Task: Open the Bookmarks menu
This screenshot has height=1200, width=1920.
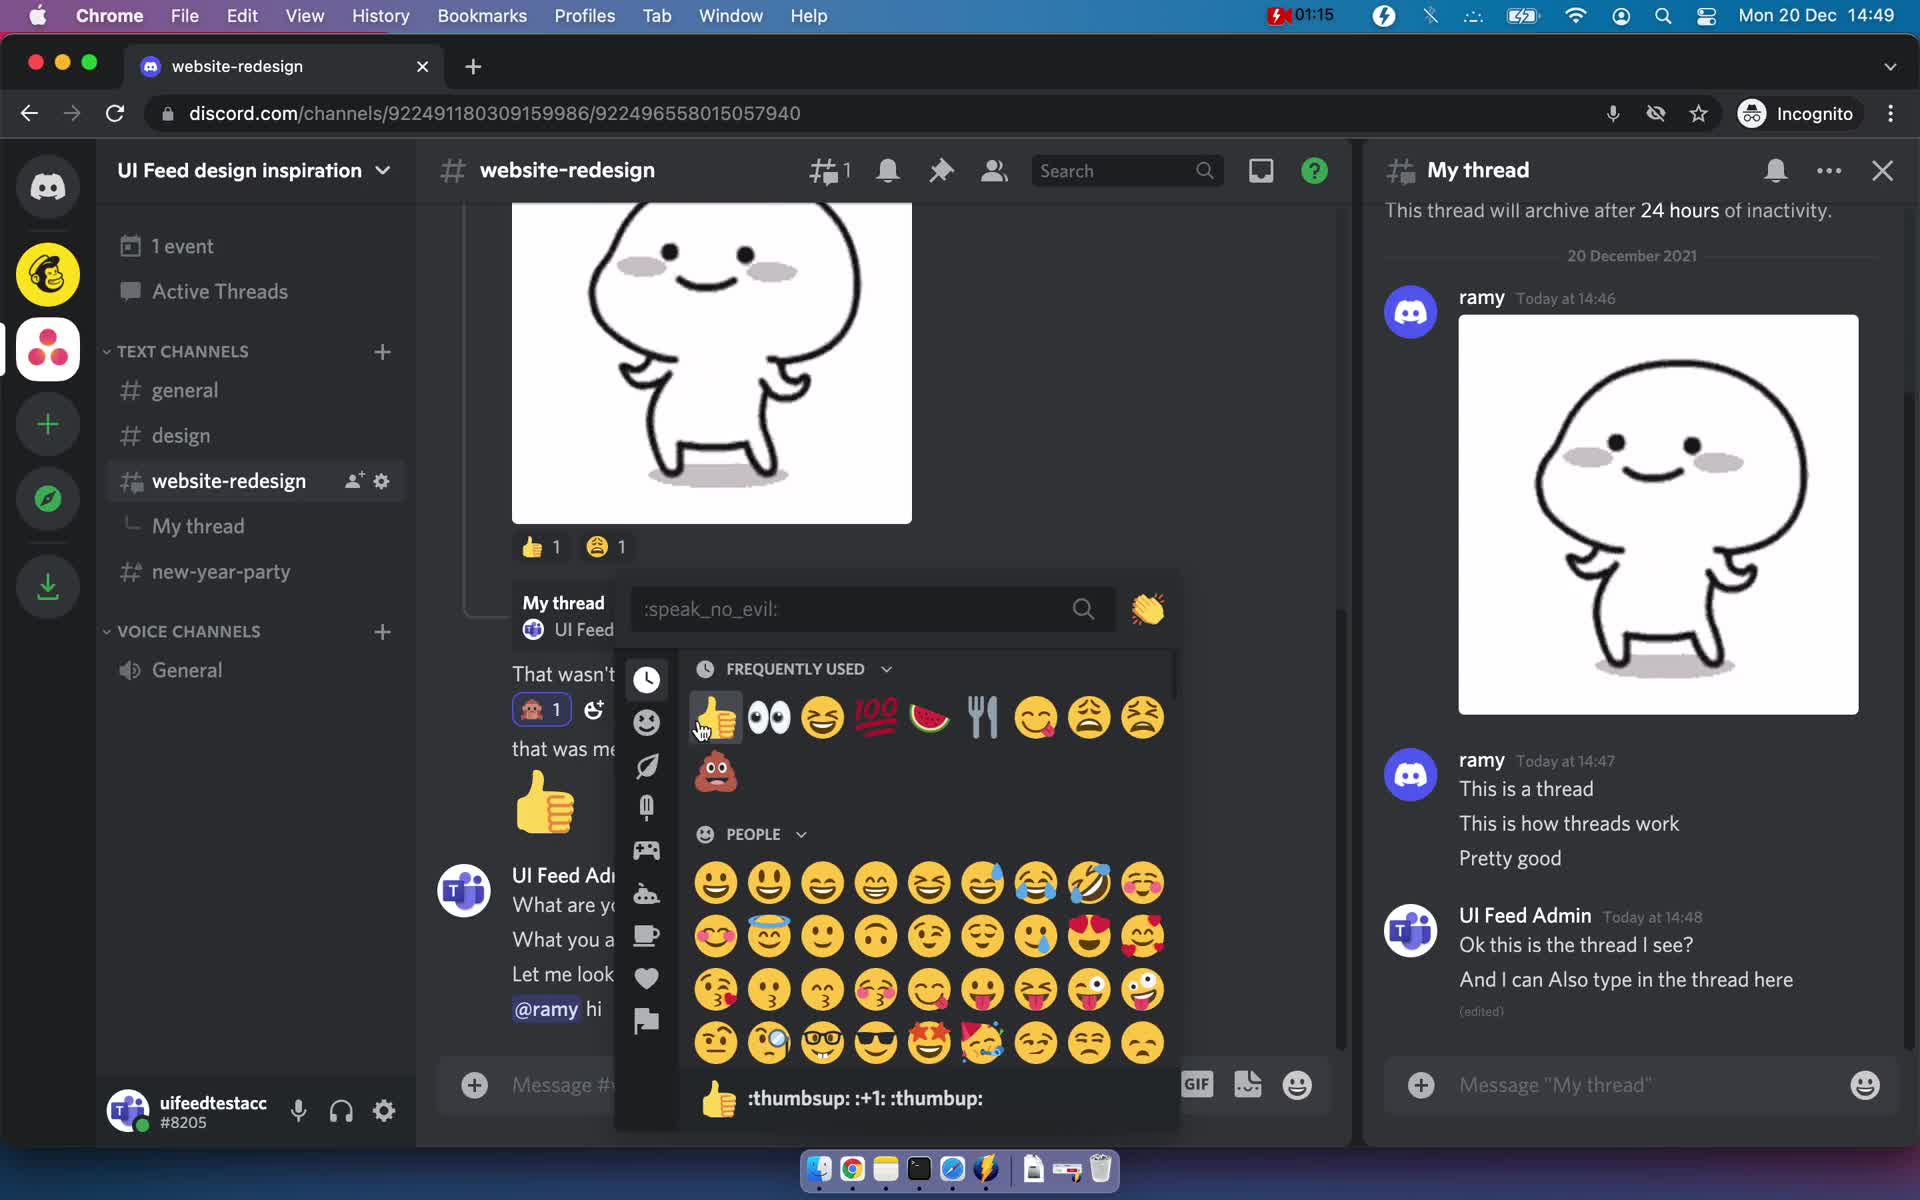Action: tap(482, 16)
